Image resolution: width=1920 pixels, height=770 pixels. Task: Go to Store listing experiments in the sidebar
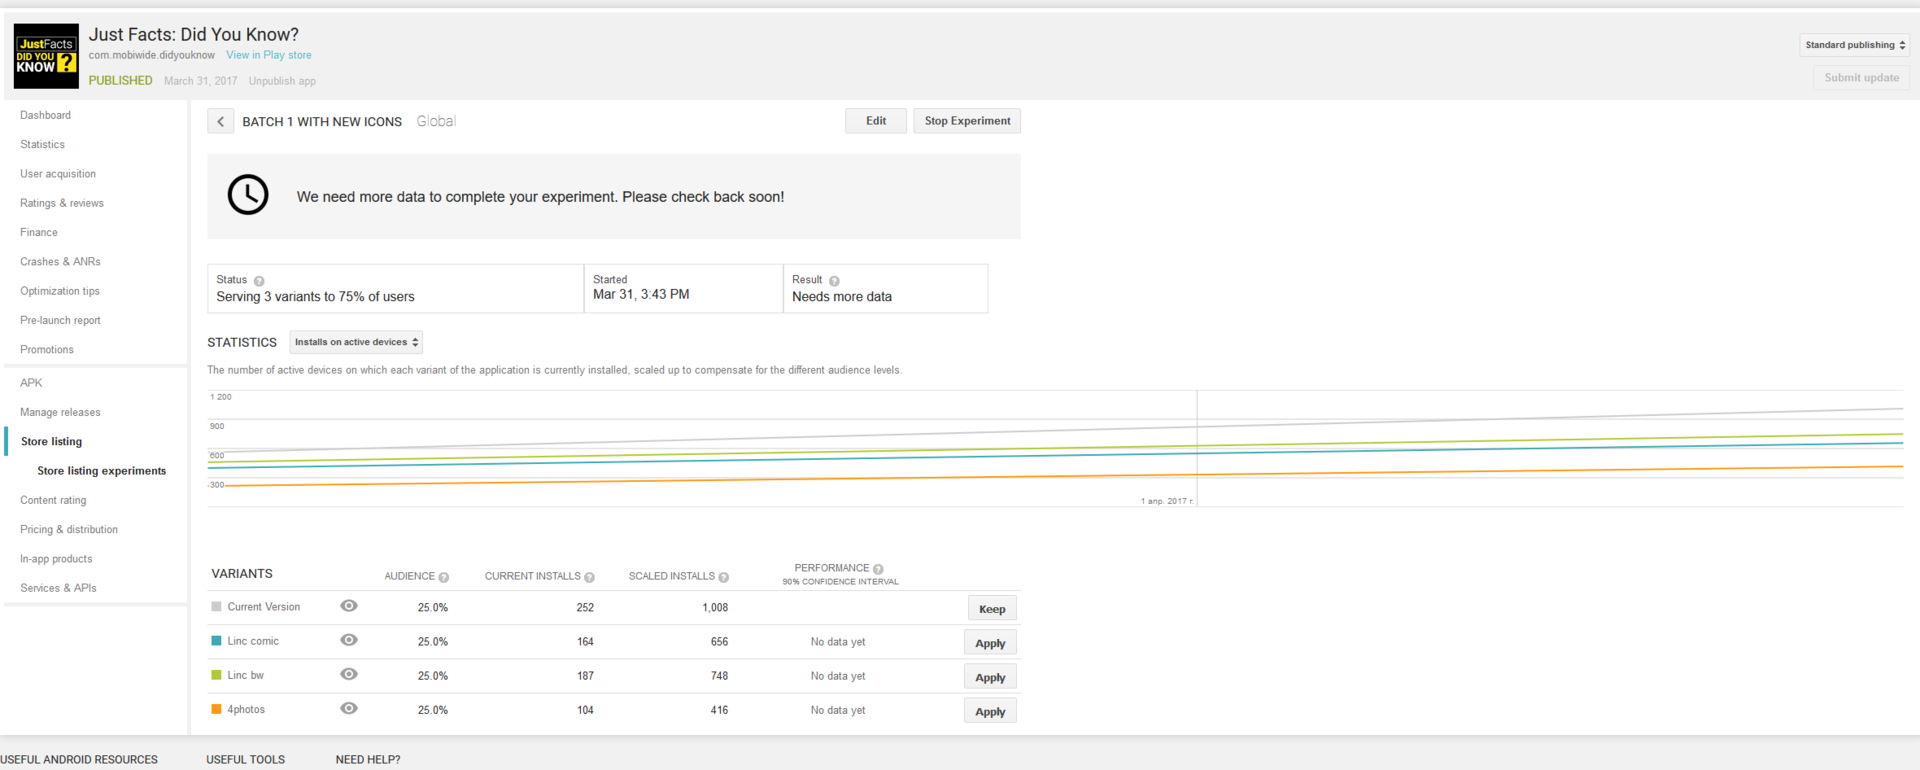[101, 471]
